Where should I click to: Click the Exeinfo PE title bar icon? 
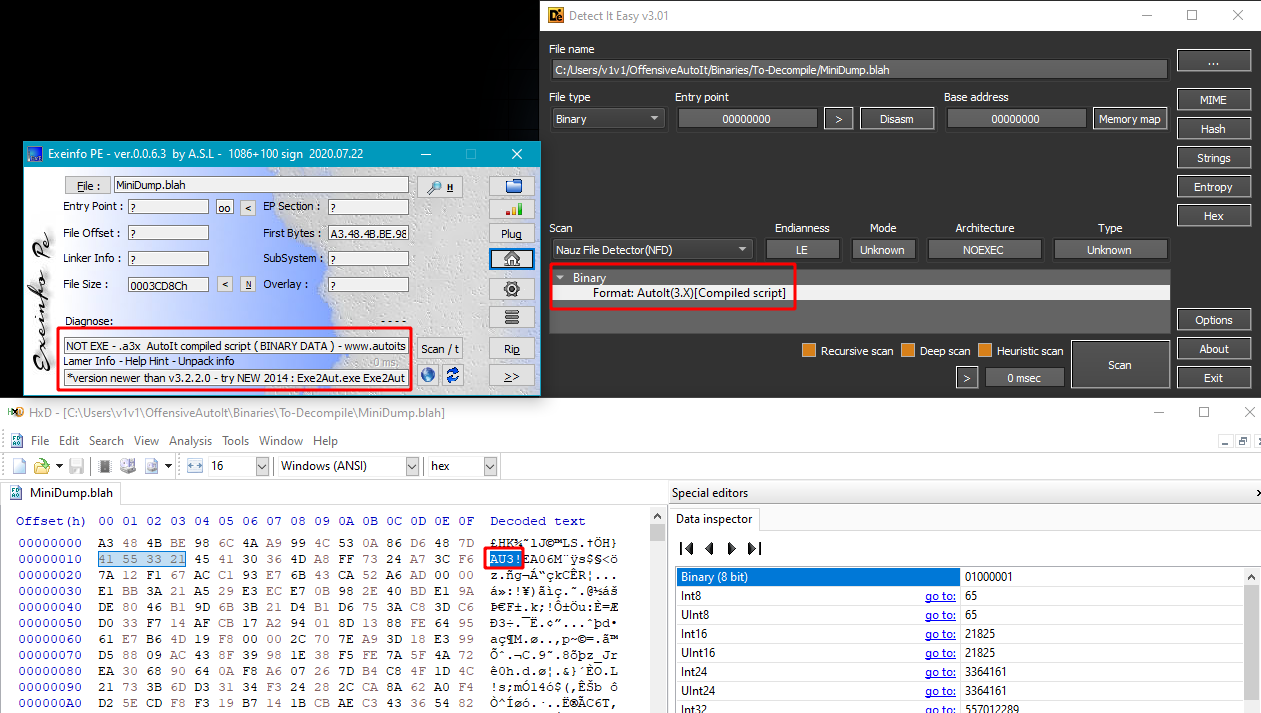click(35, 154)
